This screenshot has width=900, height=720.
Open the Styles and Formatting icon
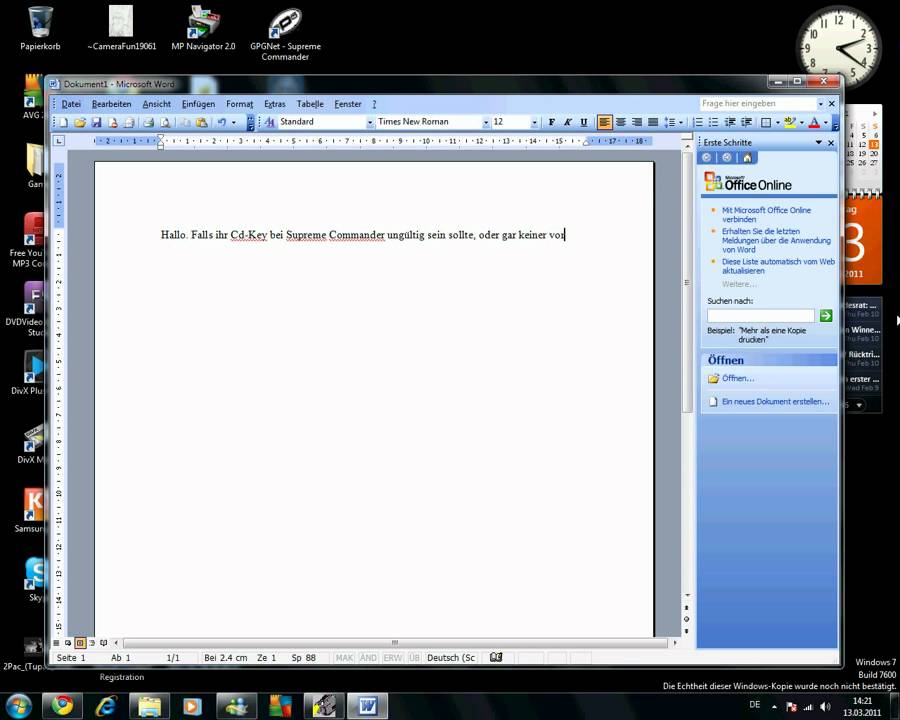click(x=269, y=122)
